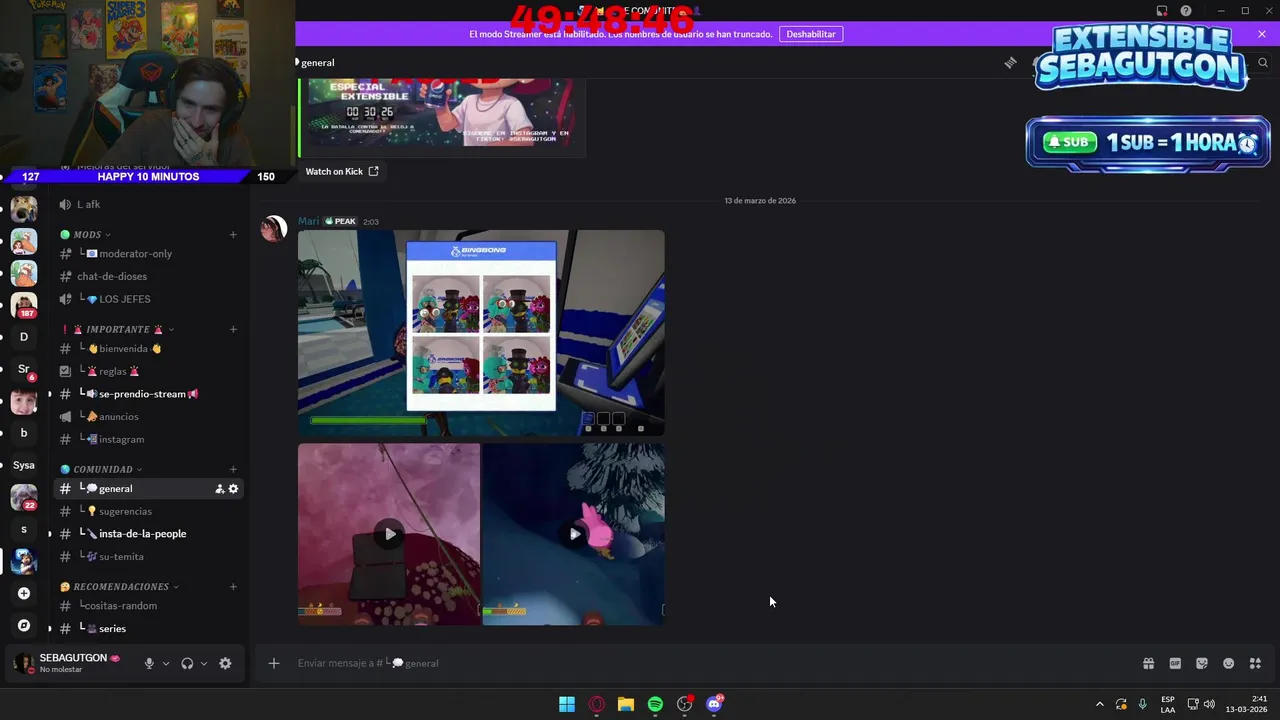Add channel to COMUNIDAD category
This screenshot has height=720, width=1280.
tap(233, 469)
